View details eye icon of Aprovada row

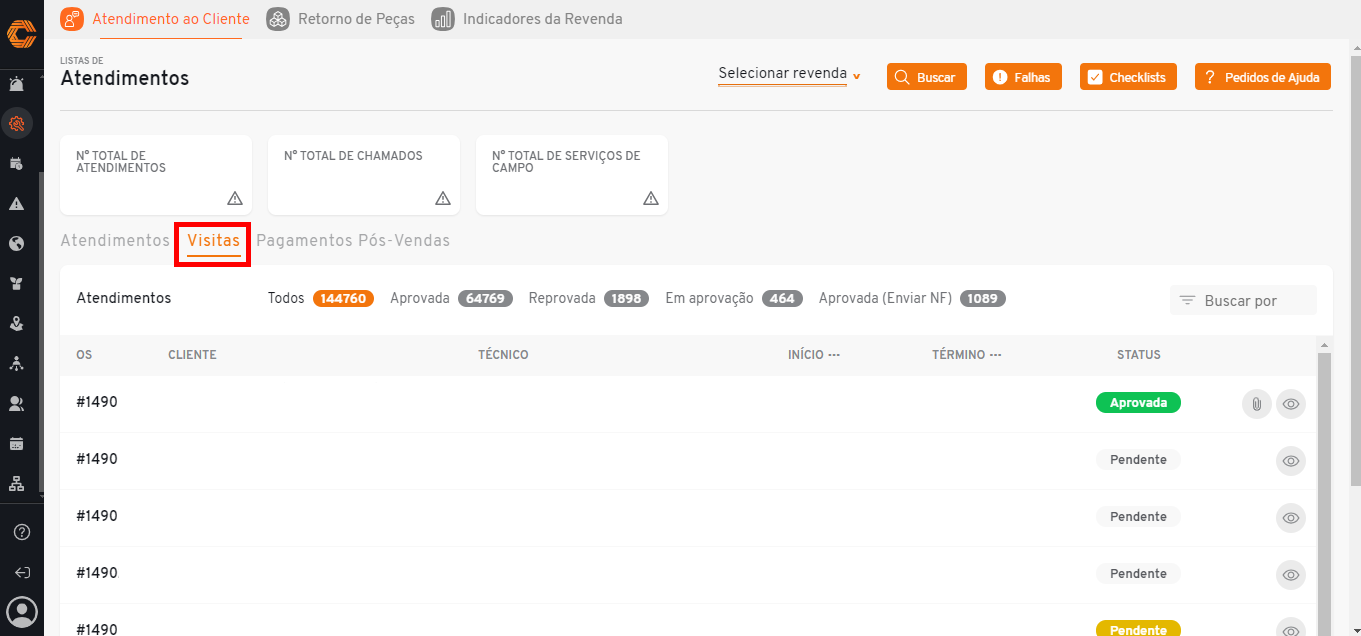1291,404
